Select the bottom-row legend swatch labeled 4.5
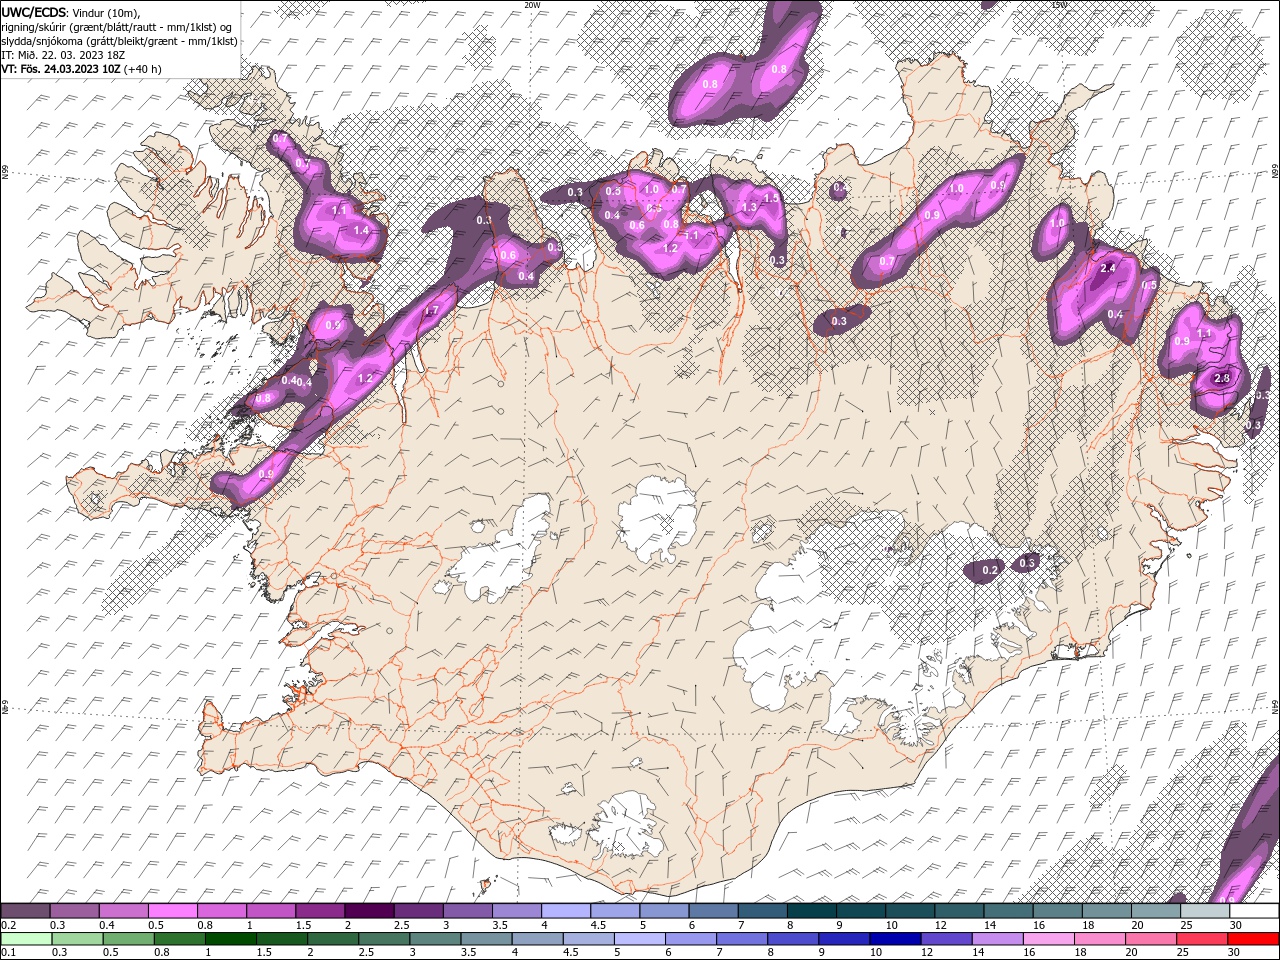1280x960 pixels. (588, 939)
